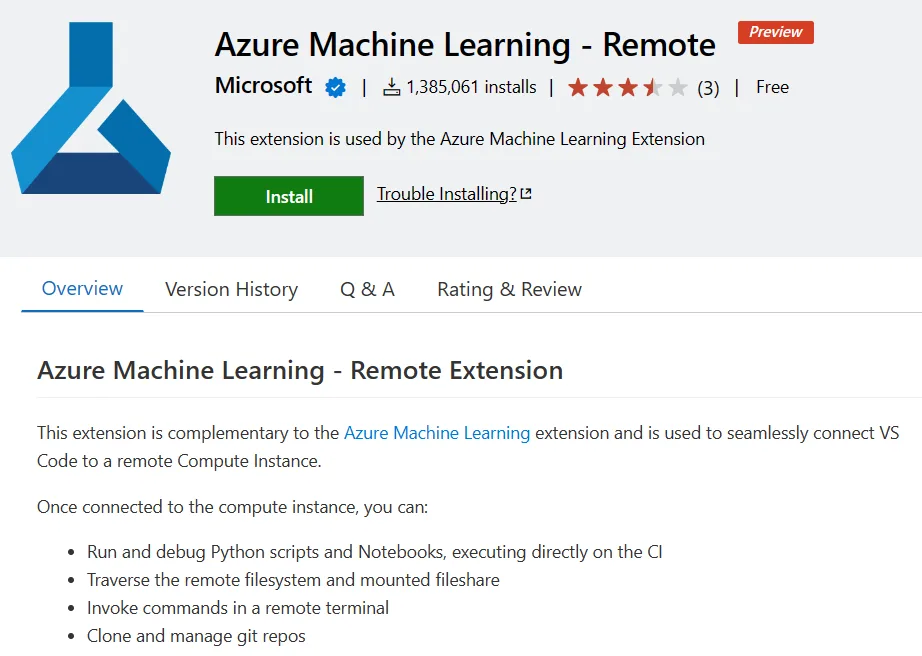The height and width of the screenshot is (656, 922).
Task: Click the Remote Extension section heading
Action: point(300,370)
